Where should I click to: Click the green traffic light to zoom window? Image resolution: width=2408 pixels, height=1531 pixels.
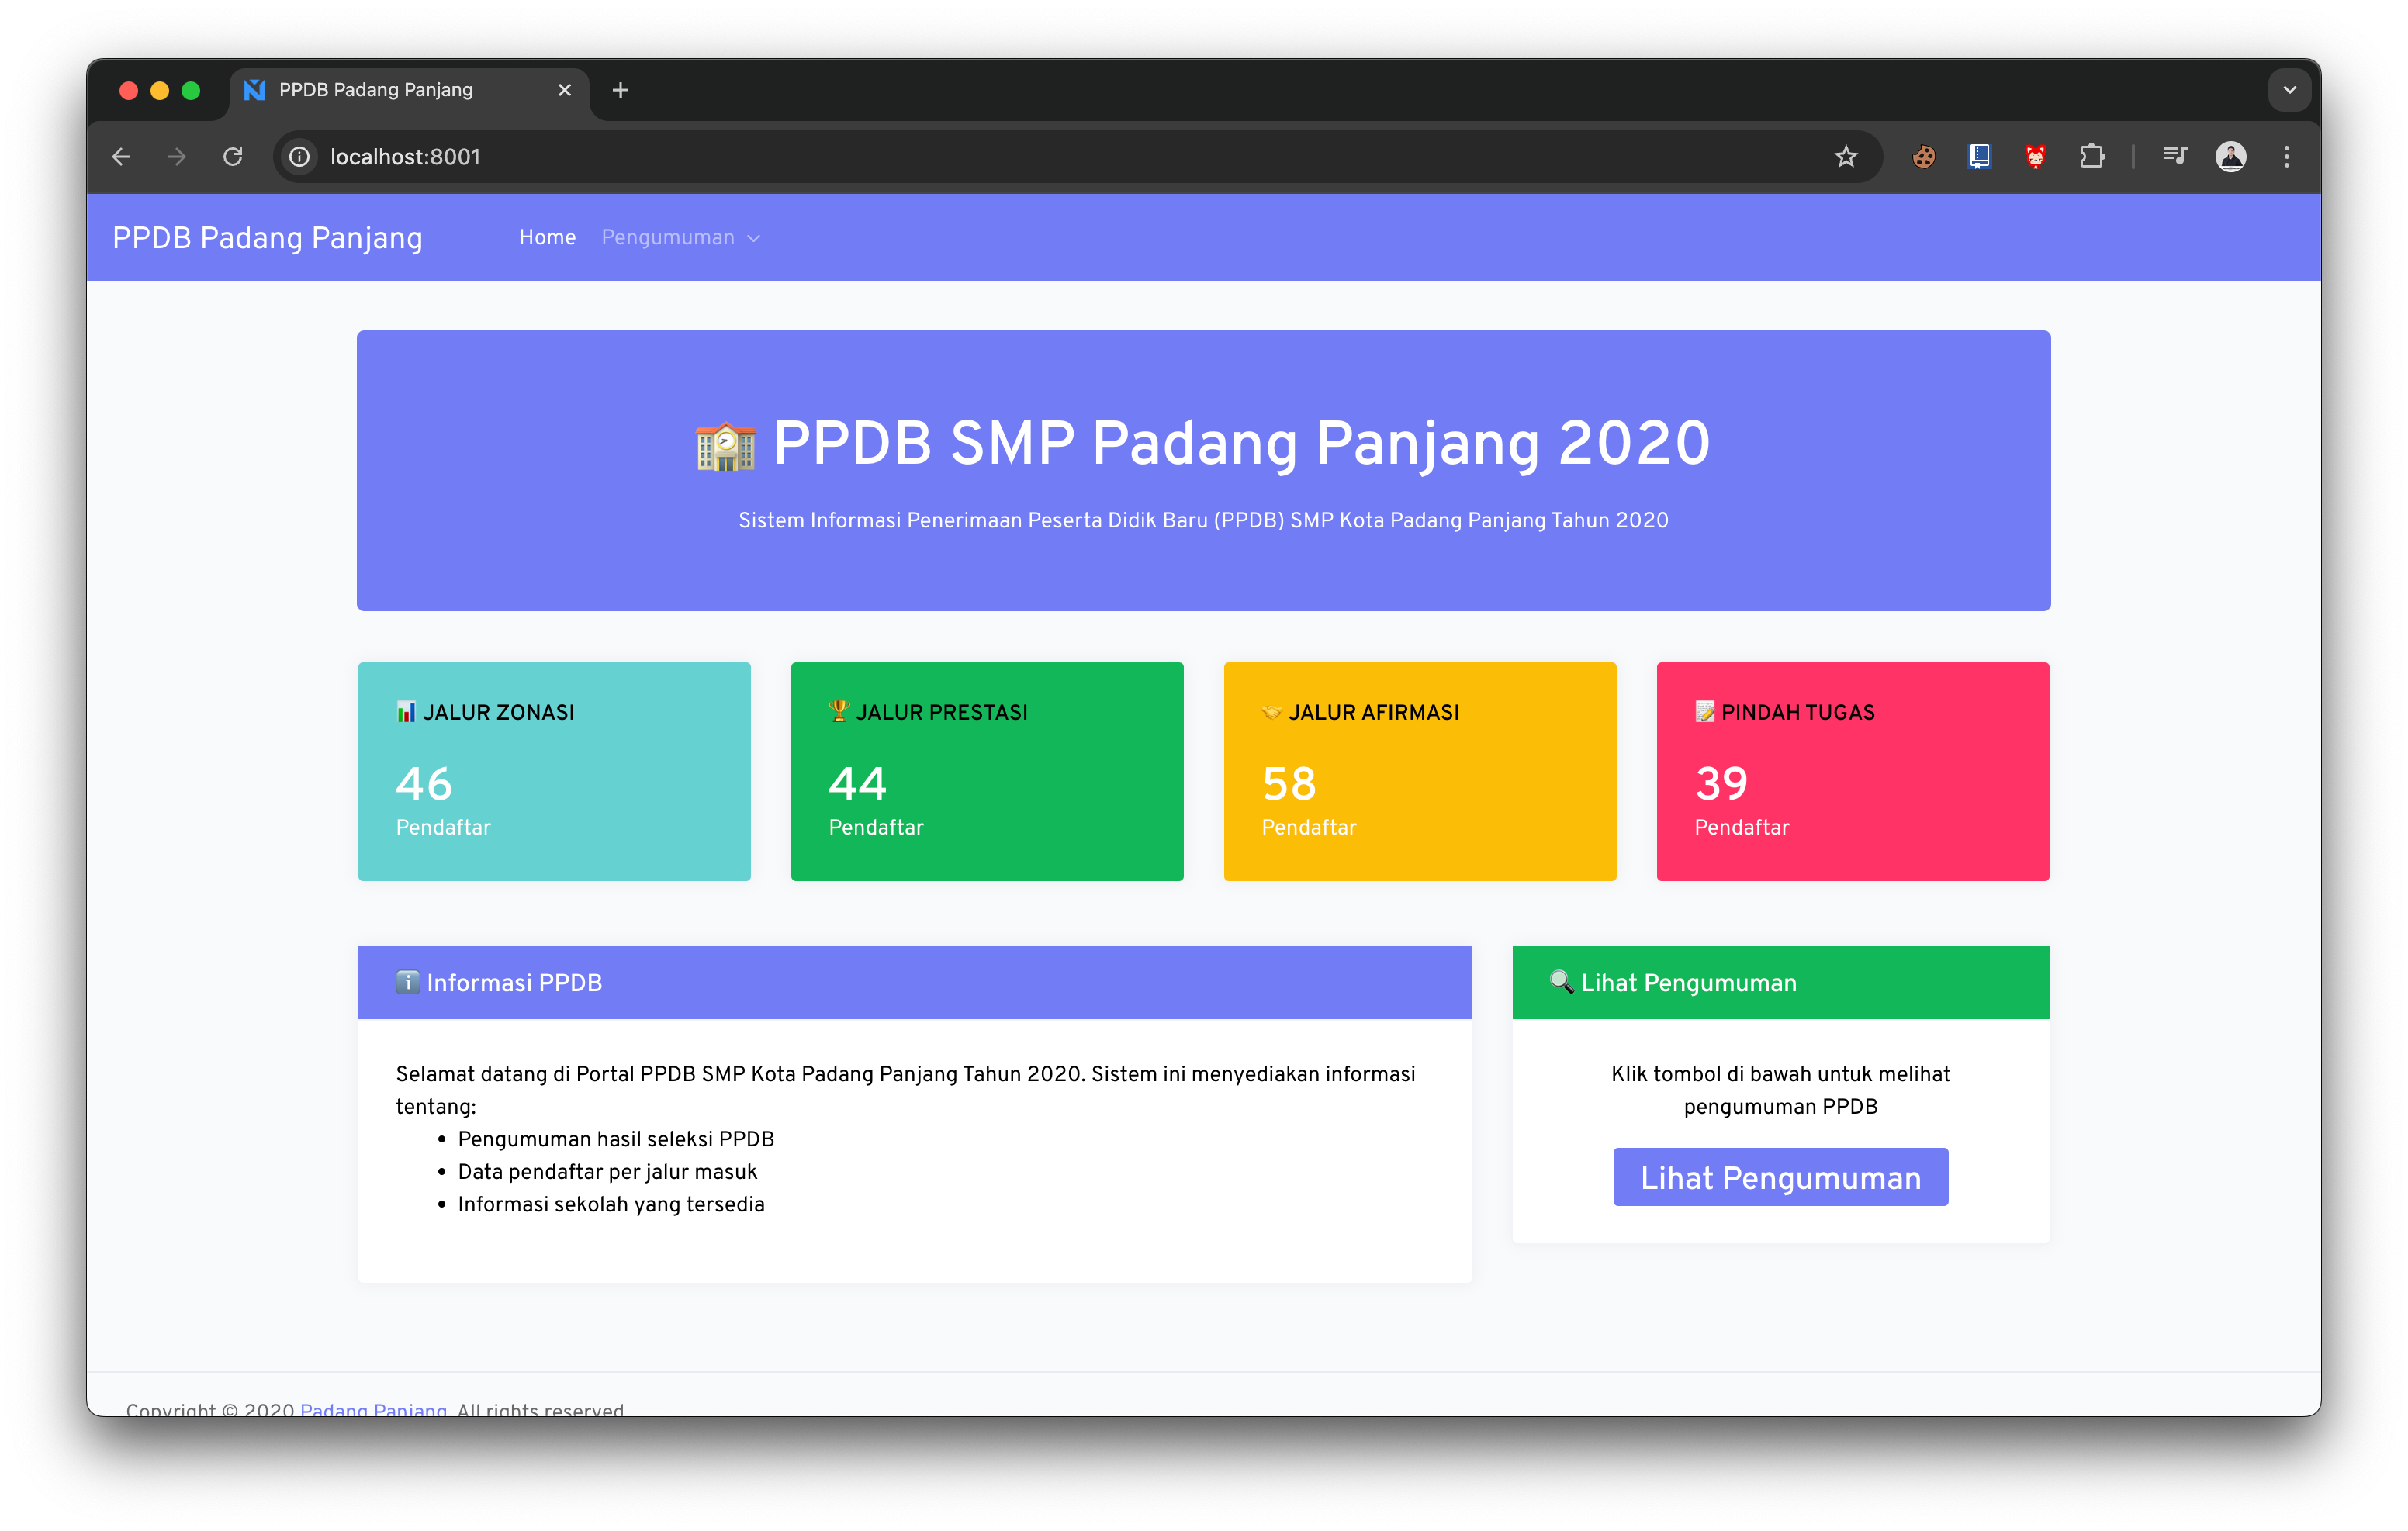coord(191,89)
